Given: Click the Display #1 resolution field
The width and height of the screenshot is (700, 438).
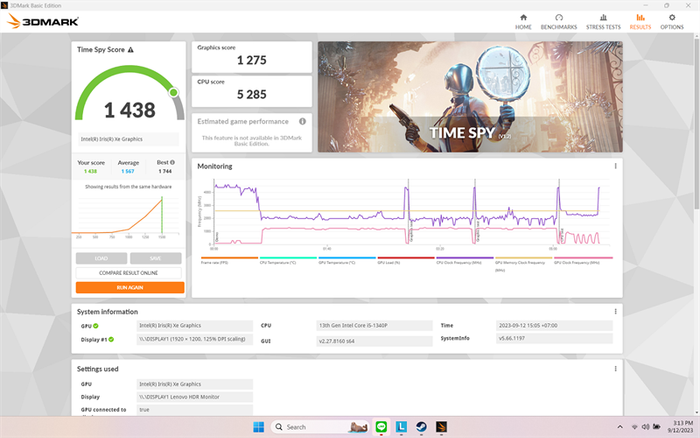Looking at the screenshot, I should coord(195,339).
